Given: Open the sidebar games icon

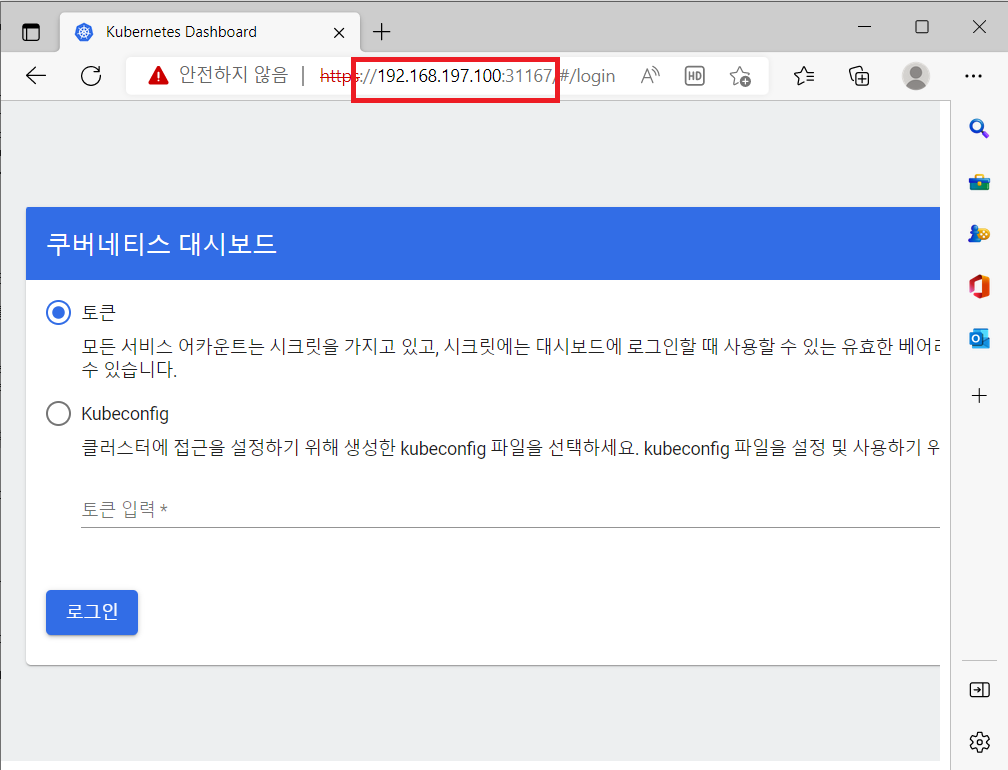Looking at the screenshot, I should [x=979, y=233].
